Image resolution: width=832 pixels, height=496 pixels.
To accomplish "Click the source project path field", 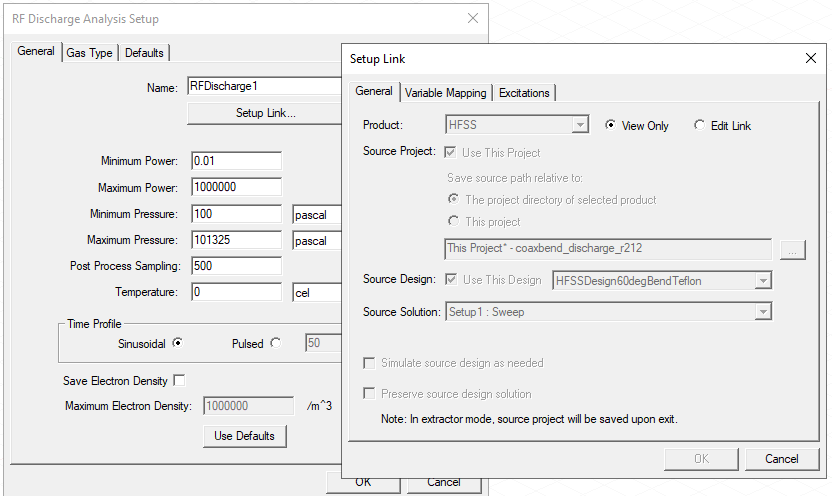I will [x=608, y=248].
